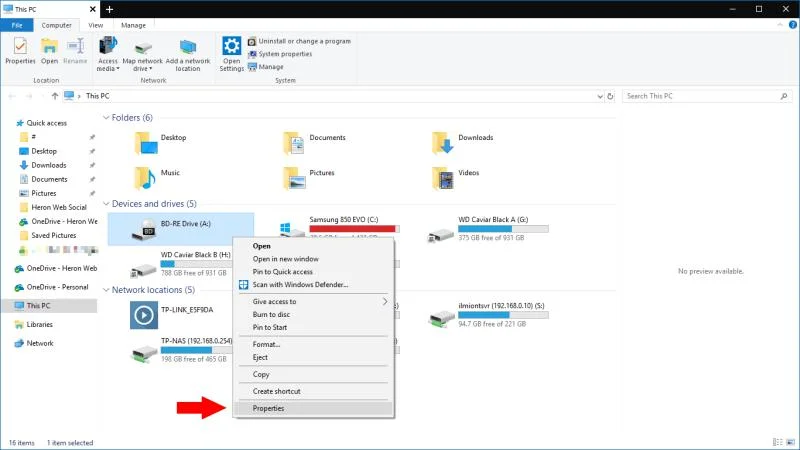The height and width of the screenshot is (450, 800).
Task: Choose Pin to Start
Action: click(269, 328)
